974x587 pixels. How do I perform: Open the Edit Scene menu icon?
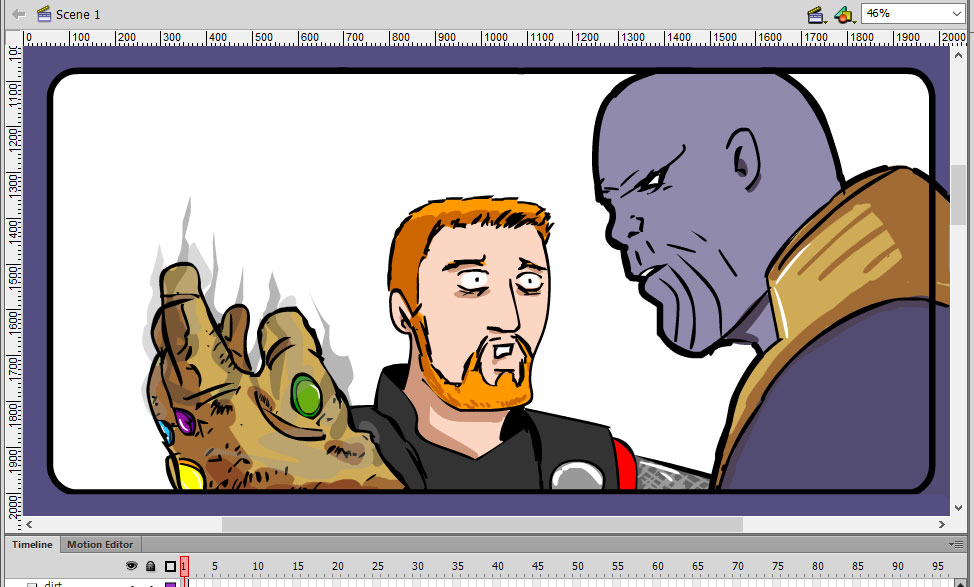click(x=816, y=14)
